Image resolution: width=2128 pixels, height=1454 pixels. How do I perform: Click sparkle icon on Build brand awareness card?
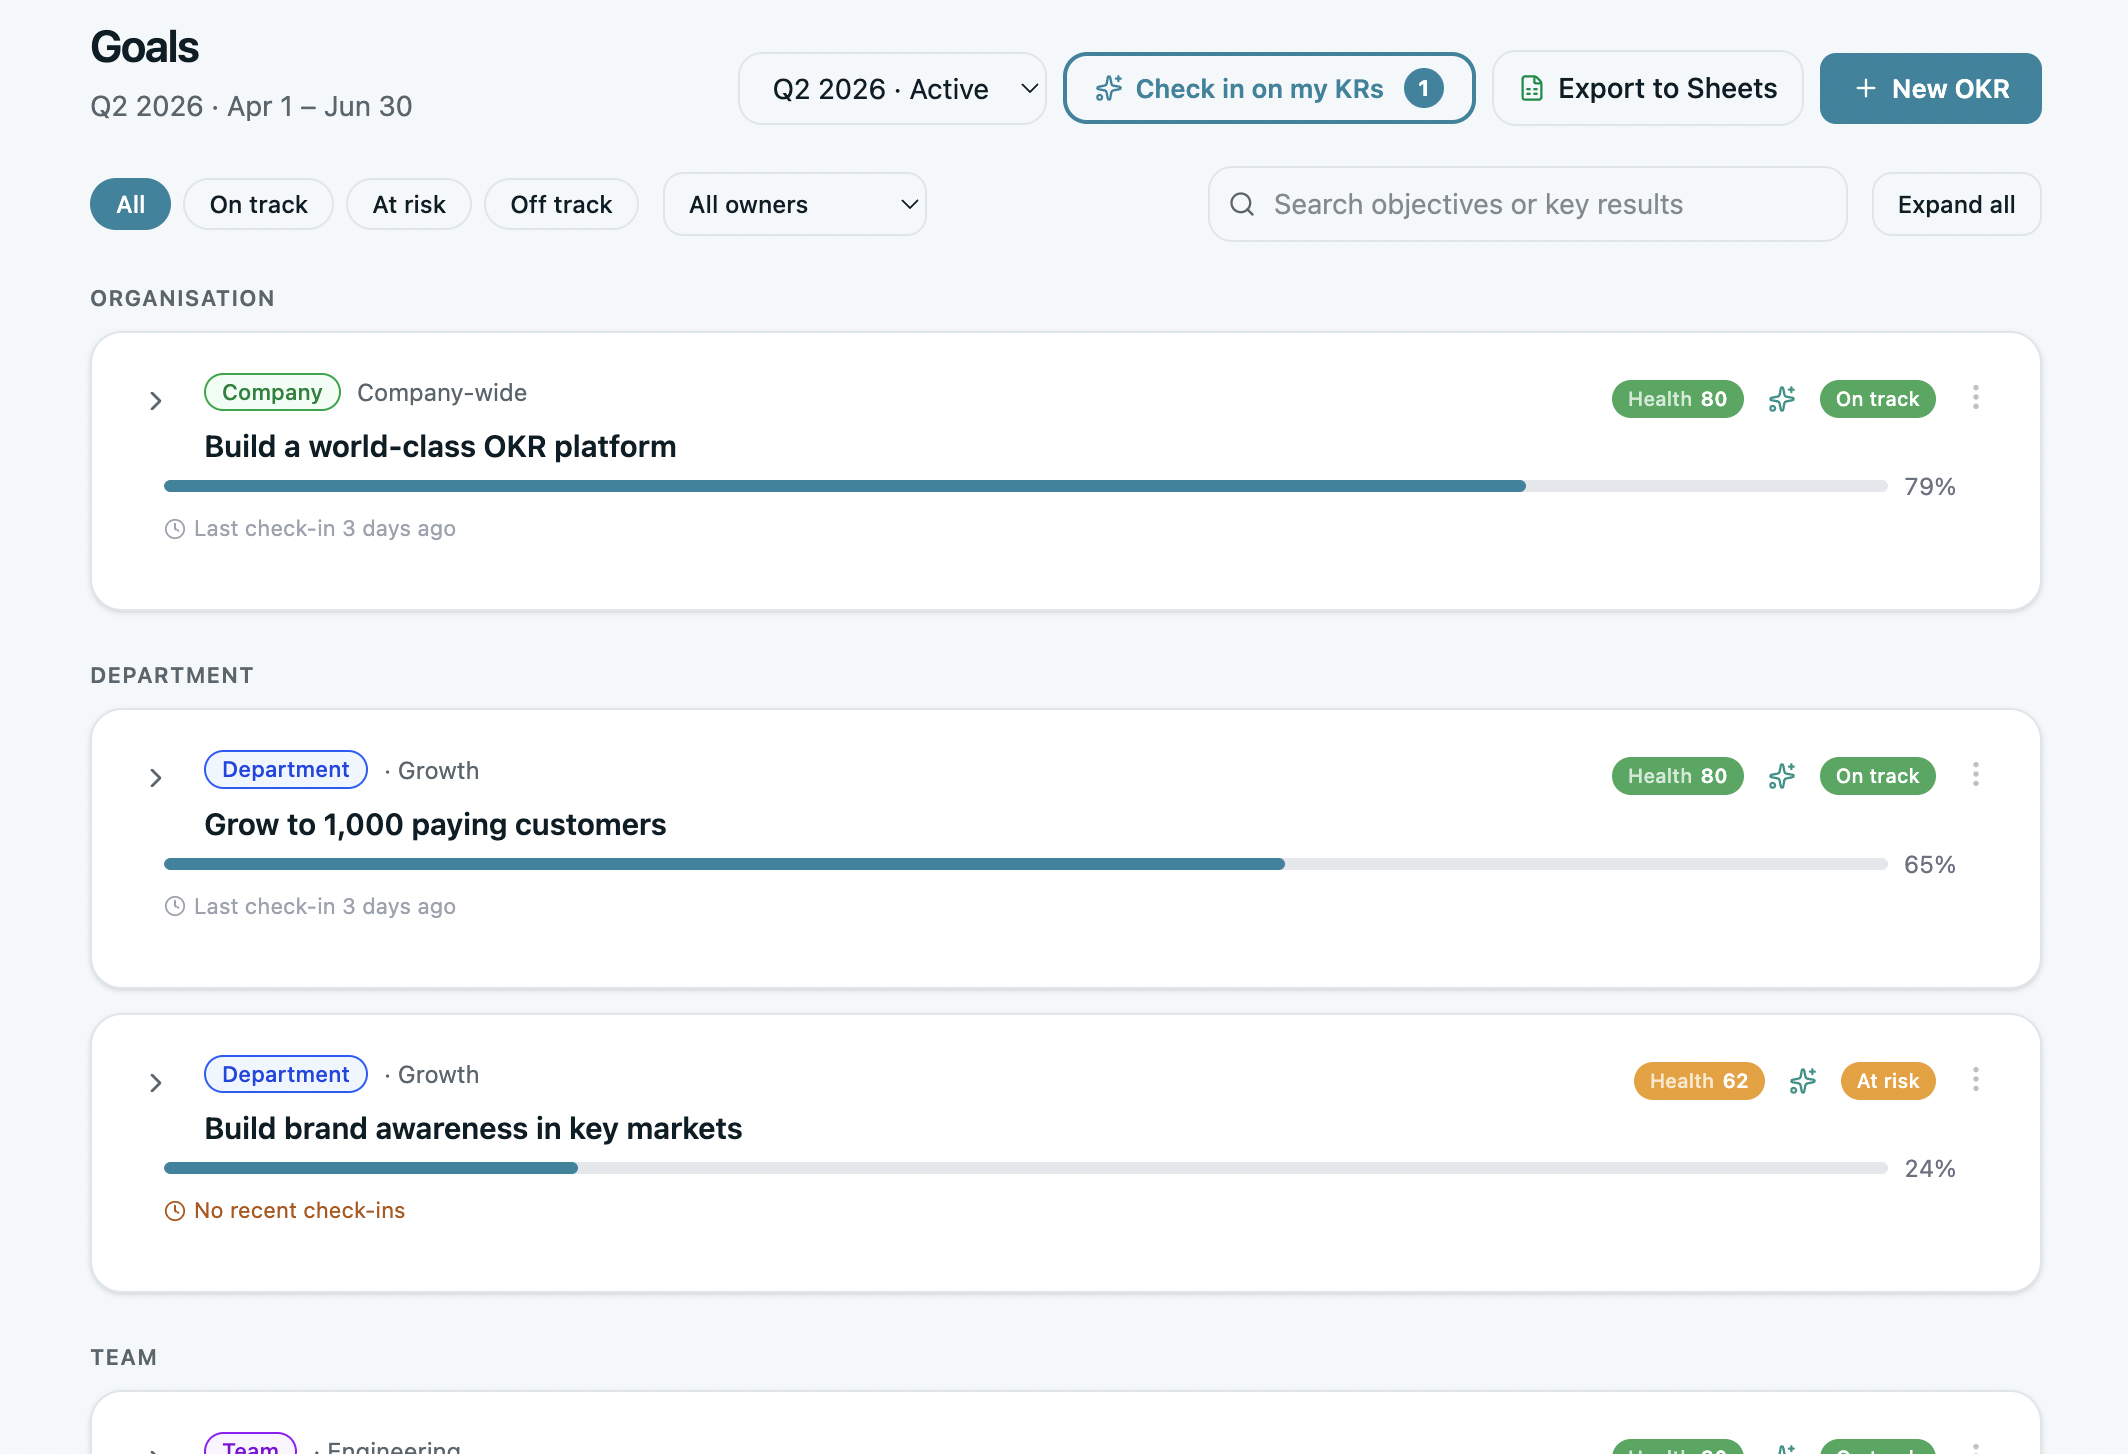click(1802, 1081)
